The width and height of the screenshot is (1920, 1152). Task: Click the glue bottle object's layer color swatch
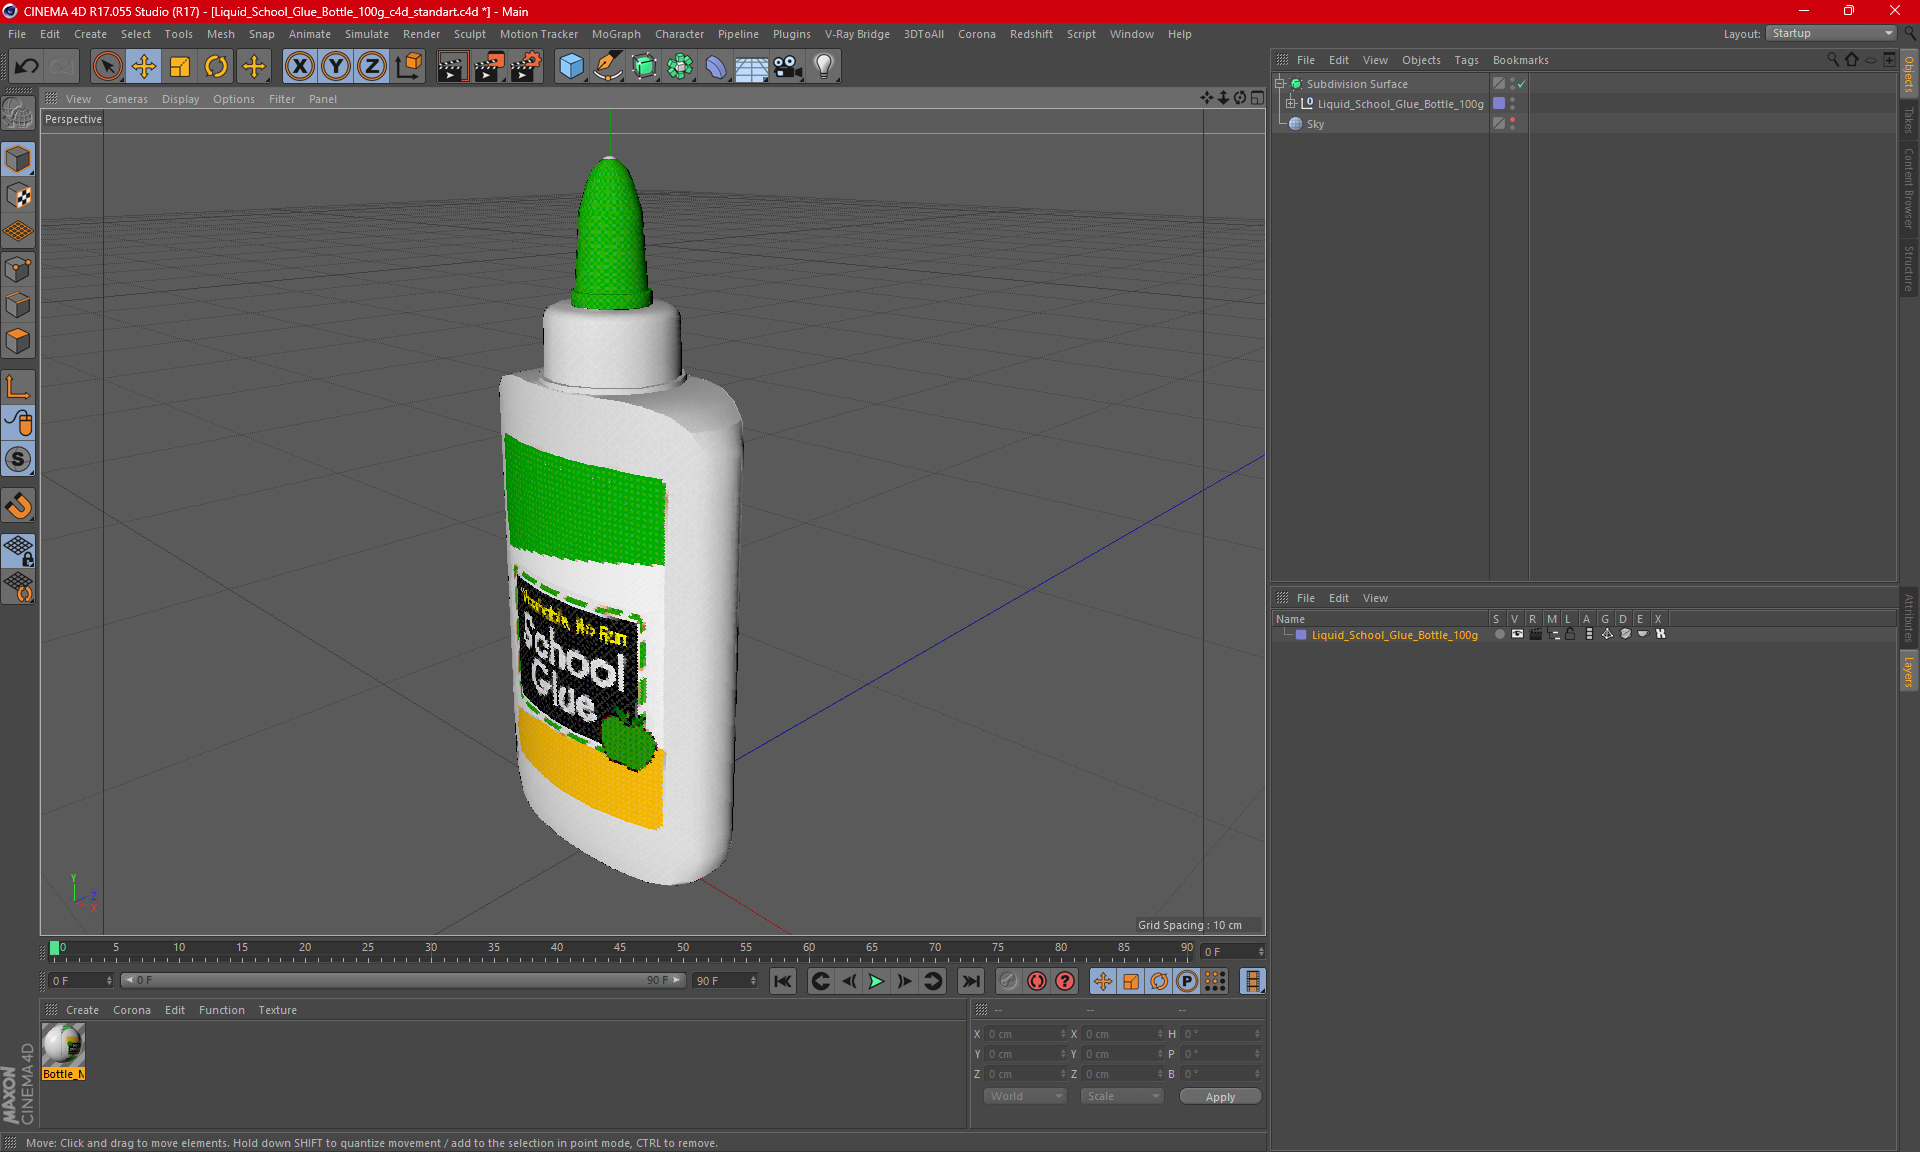tap(1499, 104)
